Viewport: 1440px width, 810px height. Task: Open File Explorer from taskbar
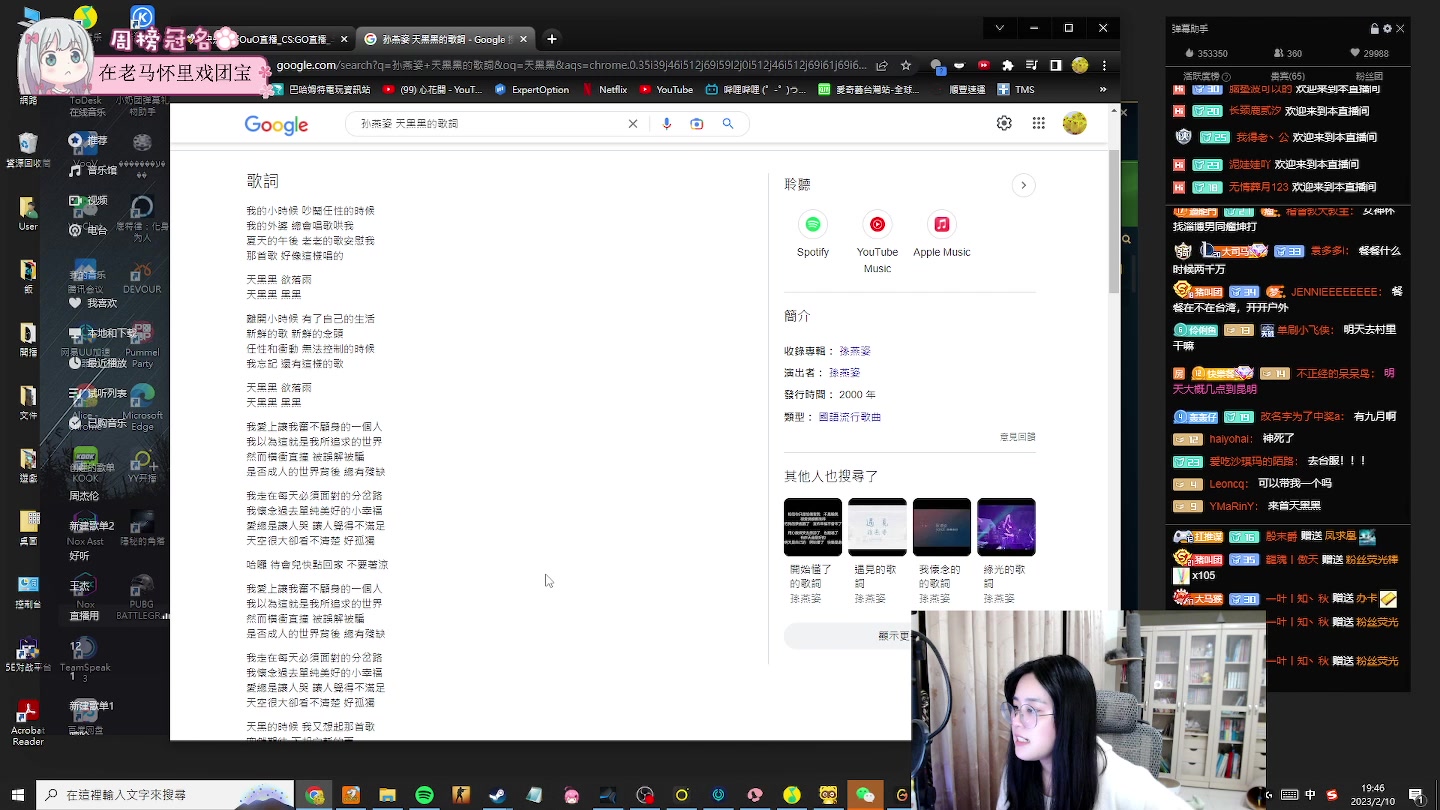(387, 795)
